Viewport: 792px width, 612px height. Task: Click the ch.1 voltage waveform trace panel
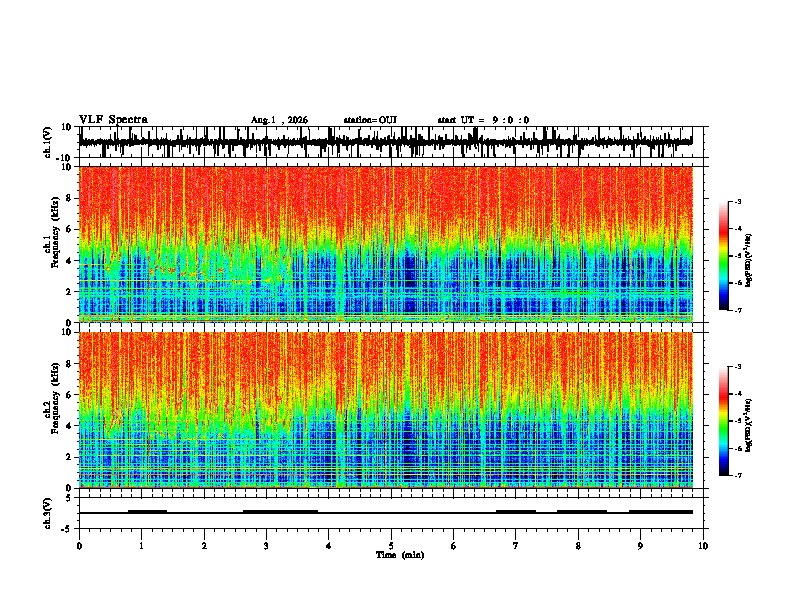coord(391,142)
